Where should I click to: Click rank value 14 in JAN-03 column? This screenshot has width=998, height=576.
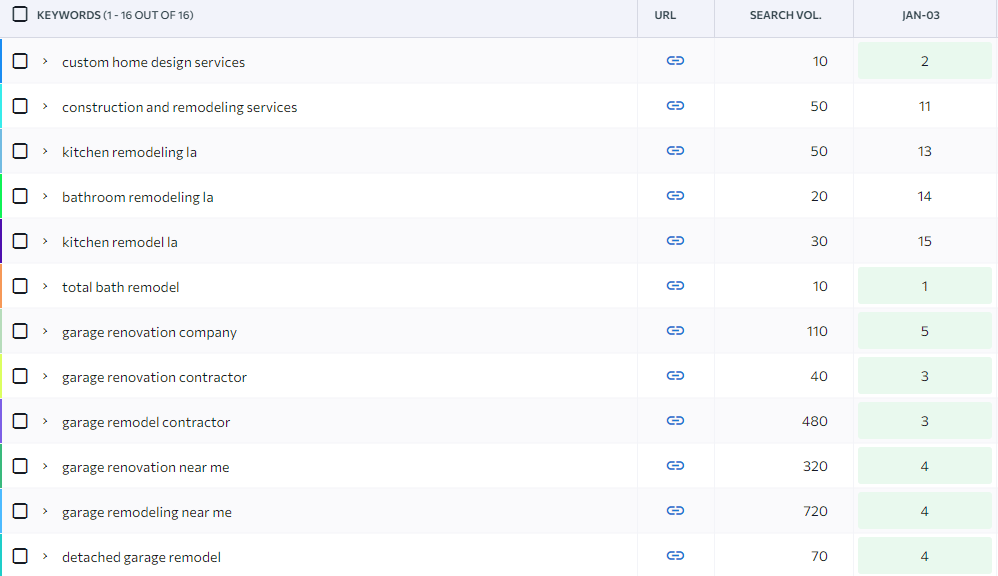(925, 196)
